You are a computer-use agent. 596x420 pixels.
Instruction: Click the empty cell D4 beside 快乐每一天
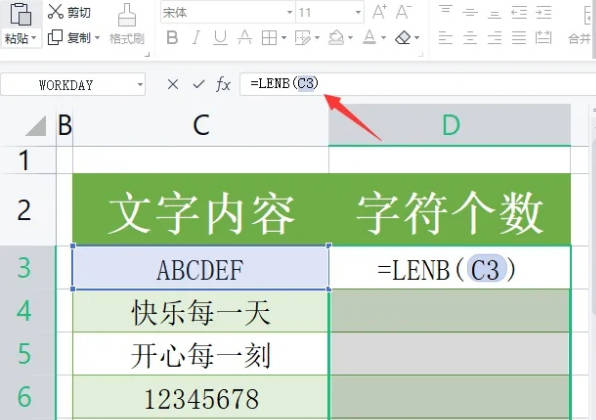pyautogui.click(x=450, y=311)
